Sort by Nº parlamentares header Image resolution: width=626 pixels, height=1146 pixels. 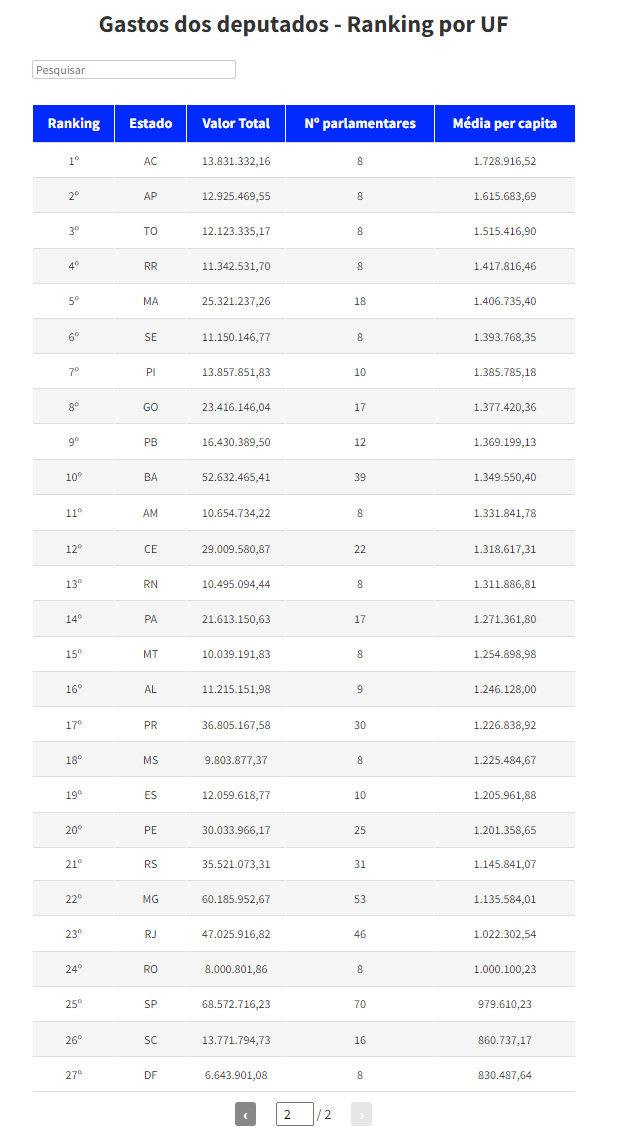tap(360, 124)
